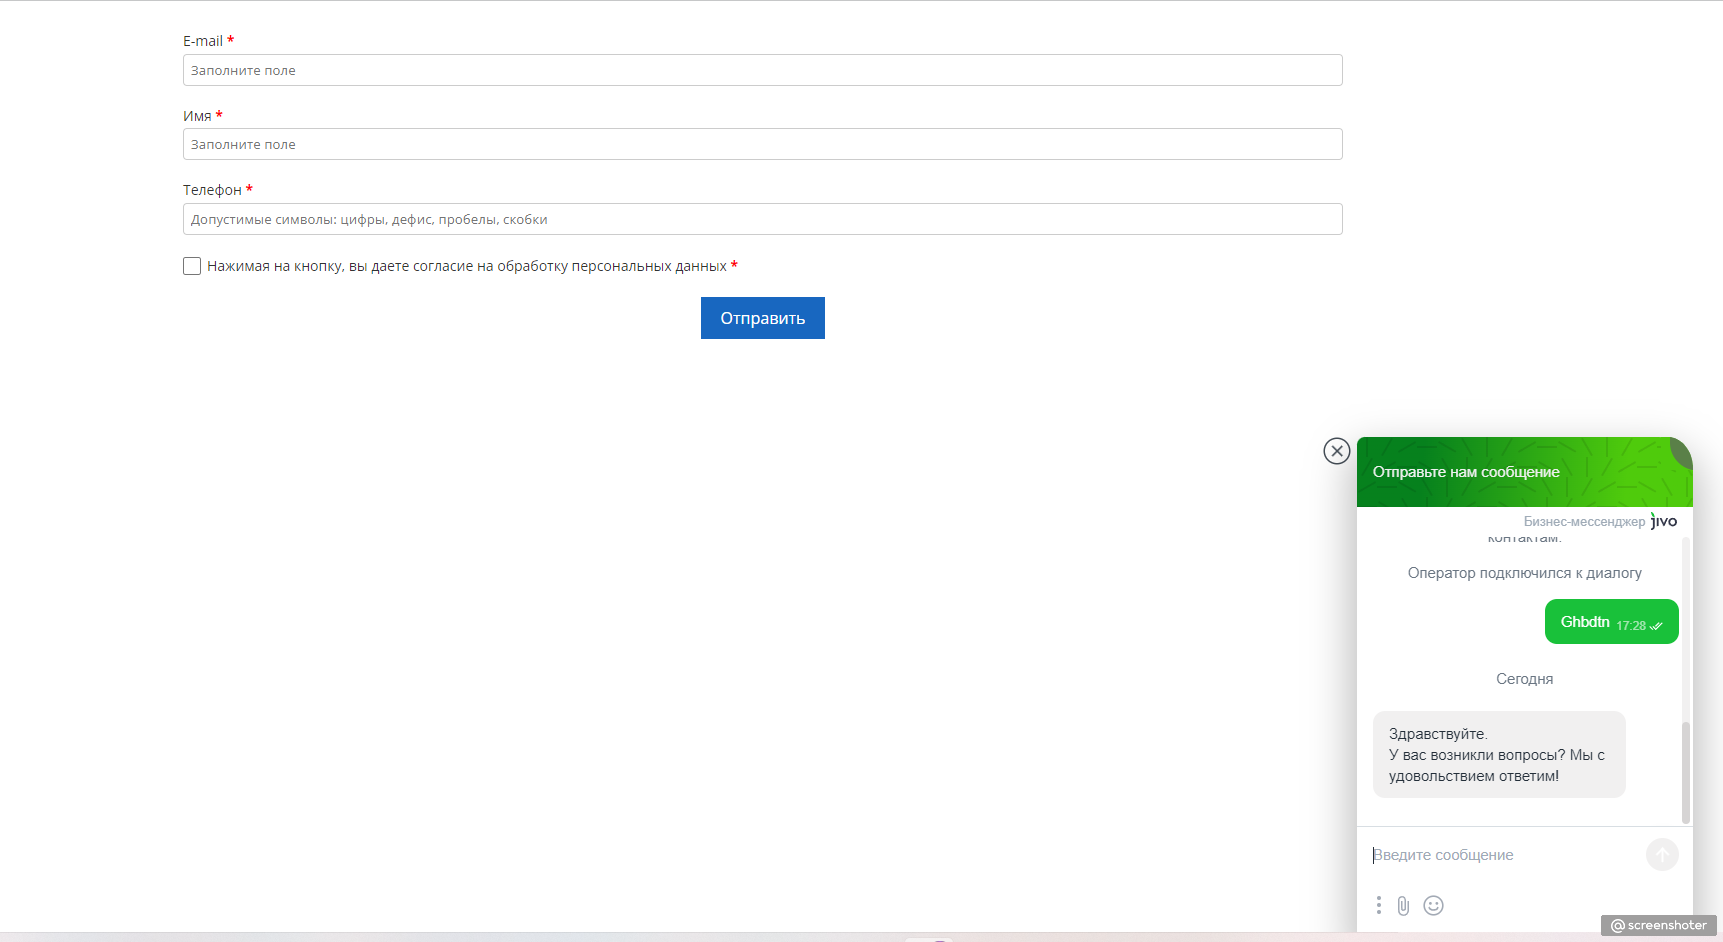Click the Бизнес-мессенджер link
The image size is (1723, 942).
point(1583,522)
